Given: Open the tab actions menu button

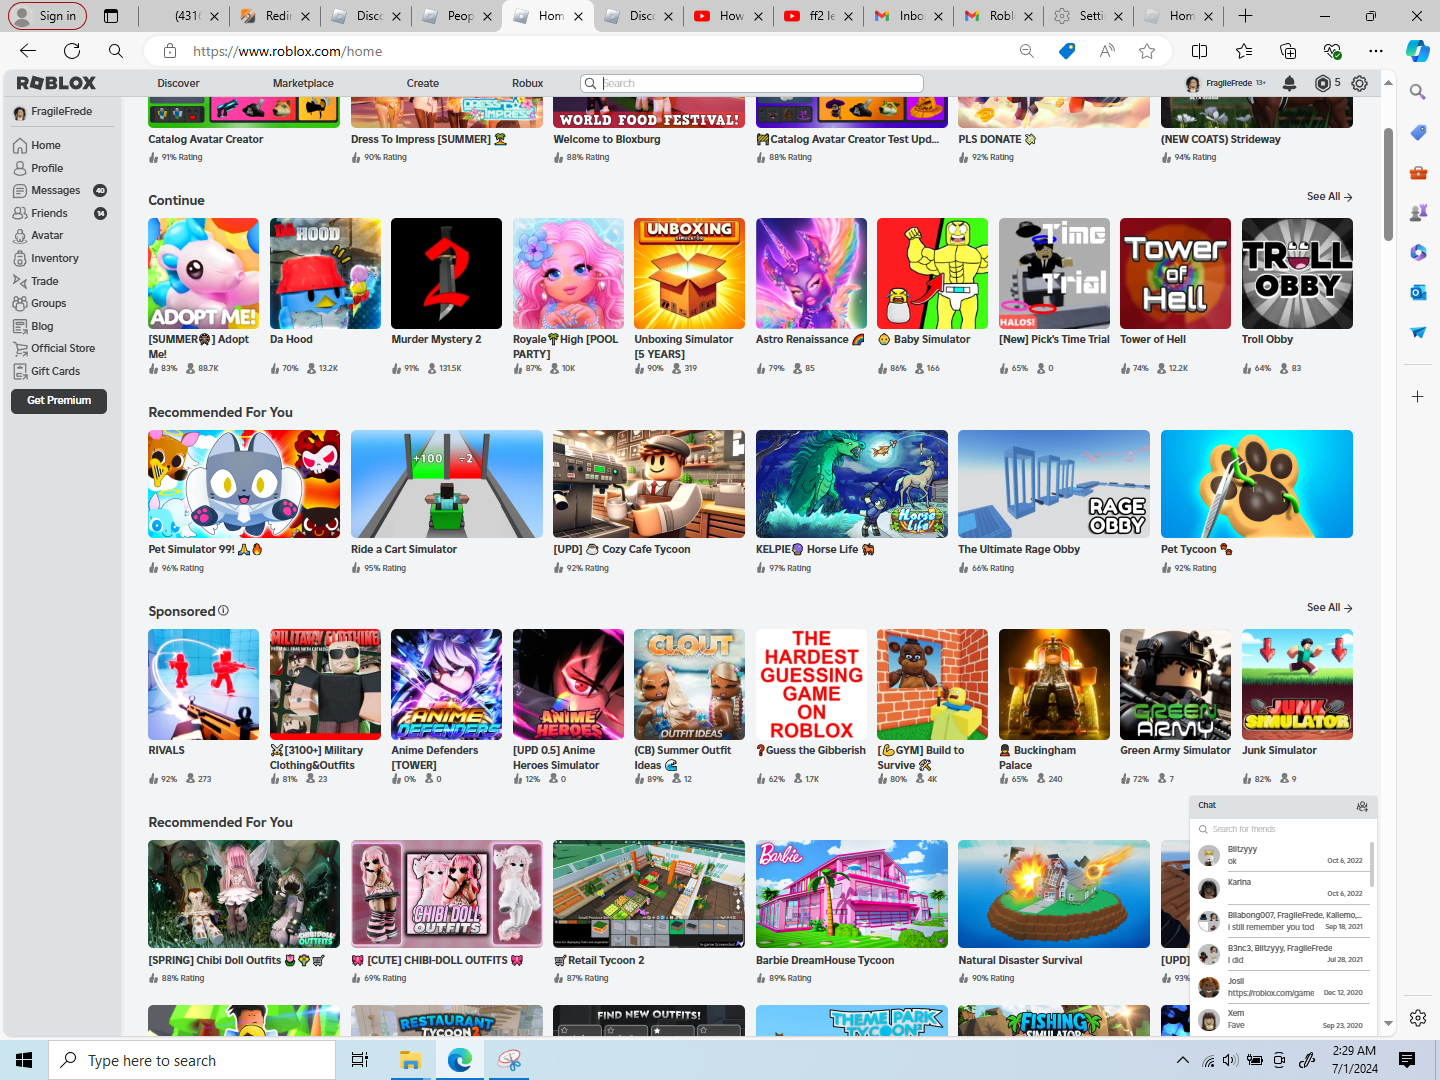Looking at the screenshot, I should pos(111,16).
